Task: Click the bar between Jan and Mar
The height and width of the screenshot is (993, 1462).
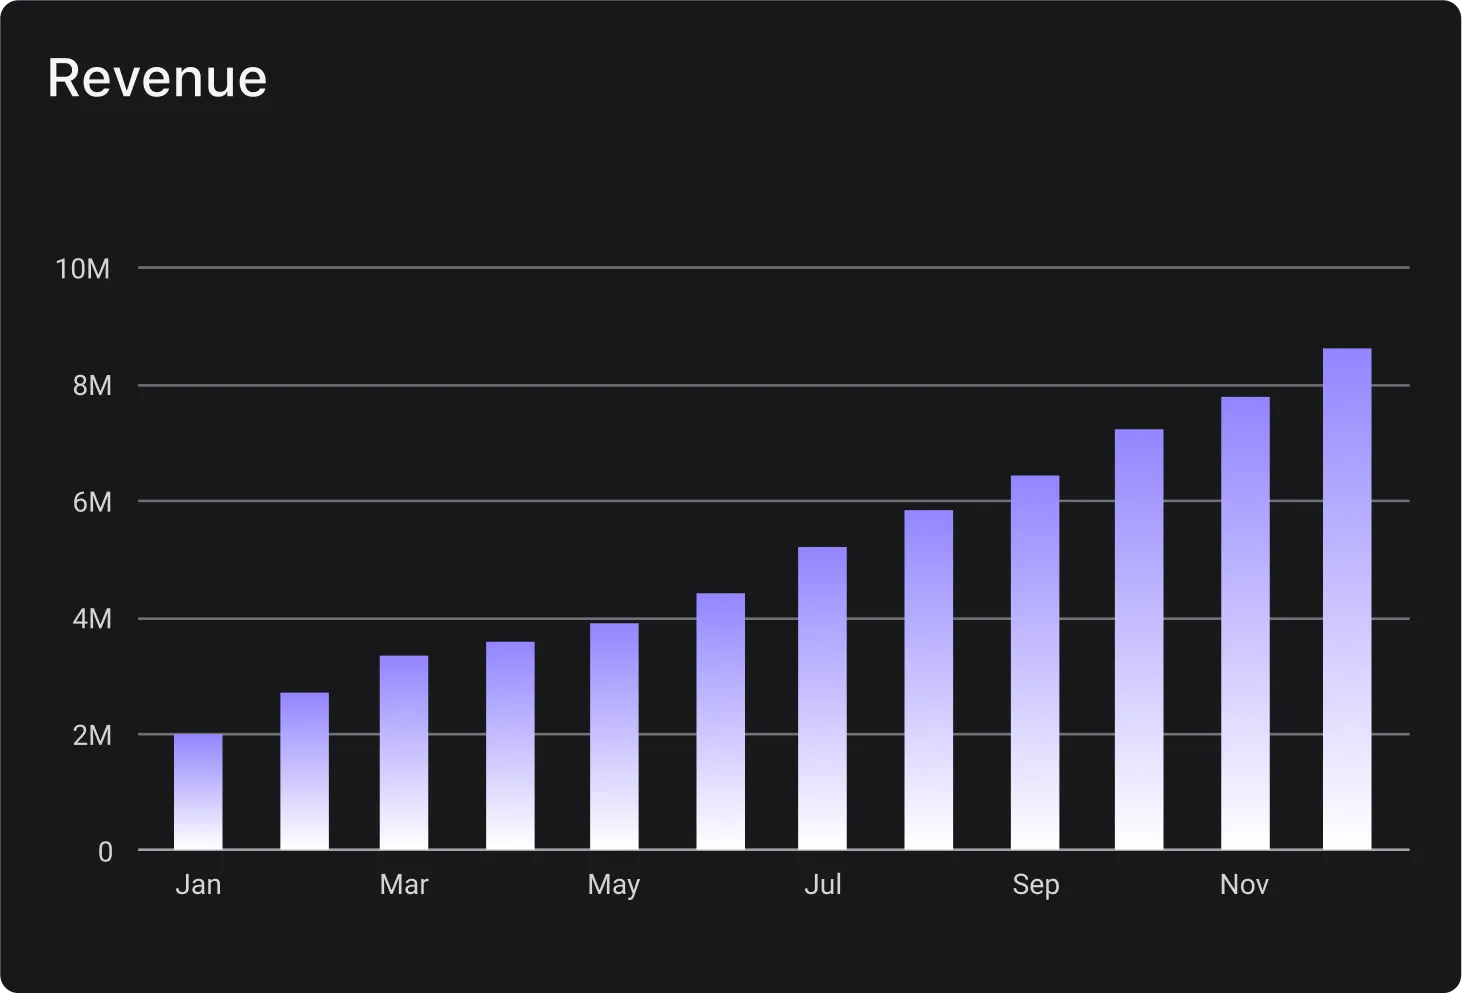Action: (304, 771)
